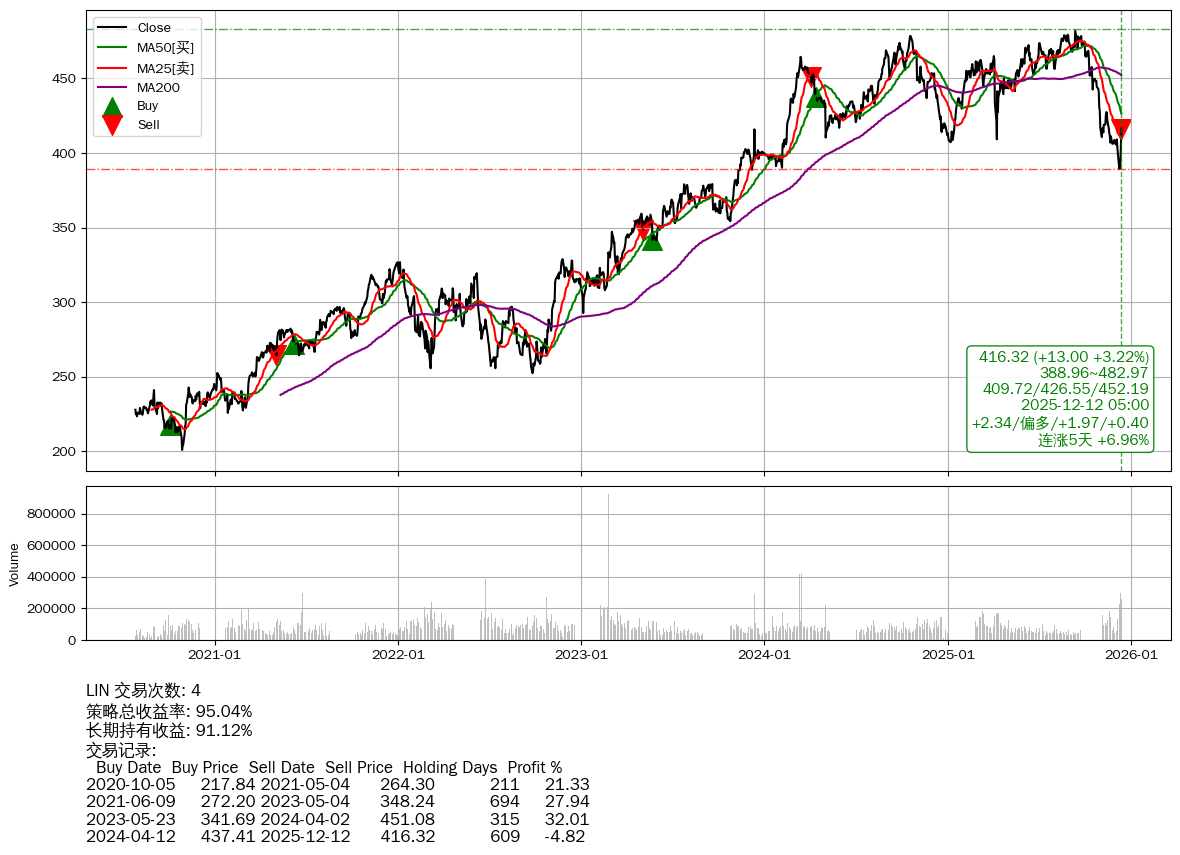Select the red sell marker at December 2025
This screenshot has width=1180, height=855.
[x=1121, y=128]
